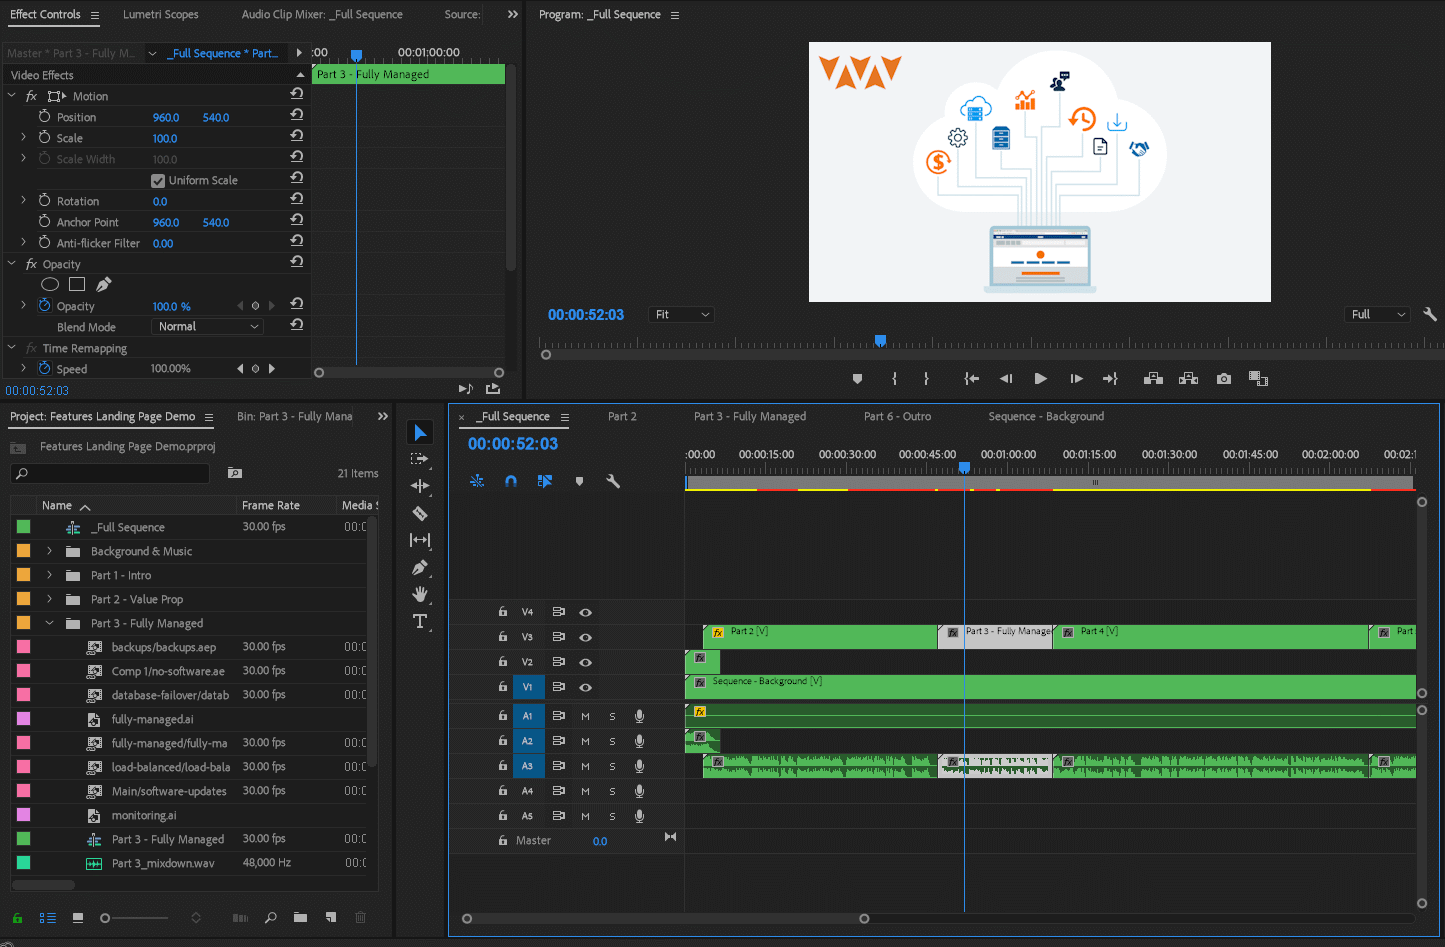
Task: Collapse the Motion effect section
Action: (12, 96)
